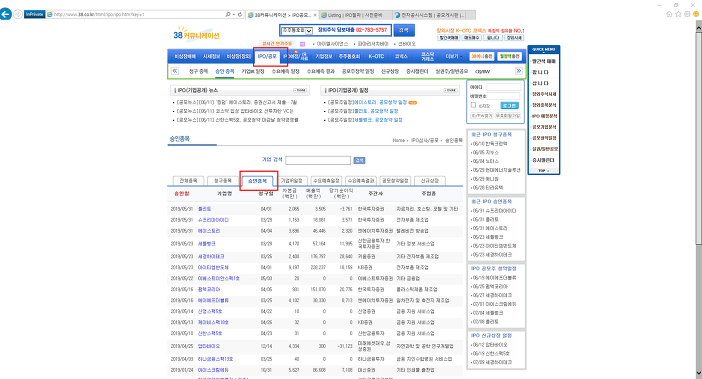The height and width of the screenshot is (379, 702).
Task: Click the blue 로그인 button
Action: pyautogui.click(x=509, y=106)
